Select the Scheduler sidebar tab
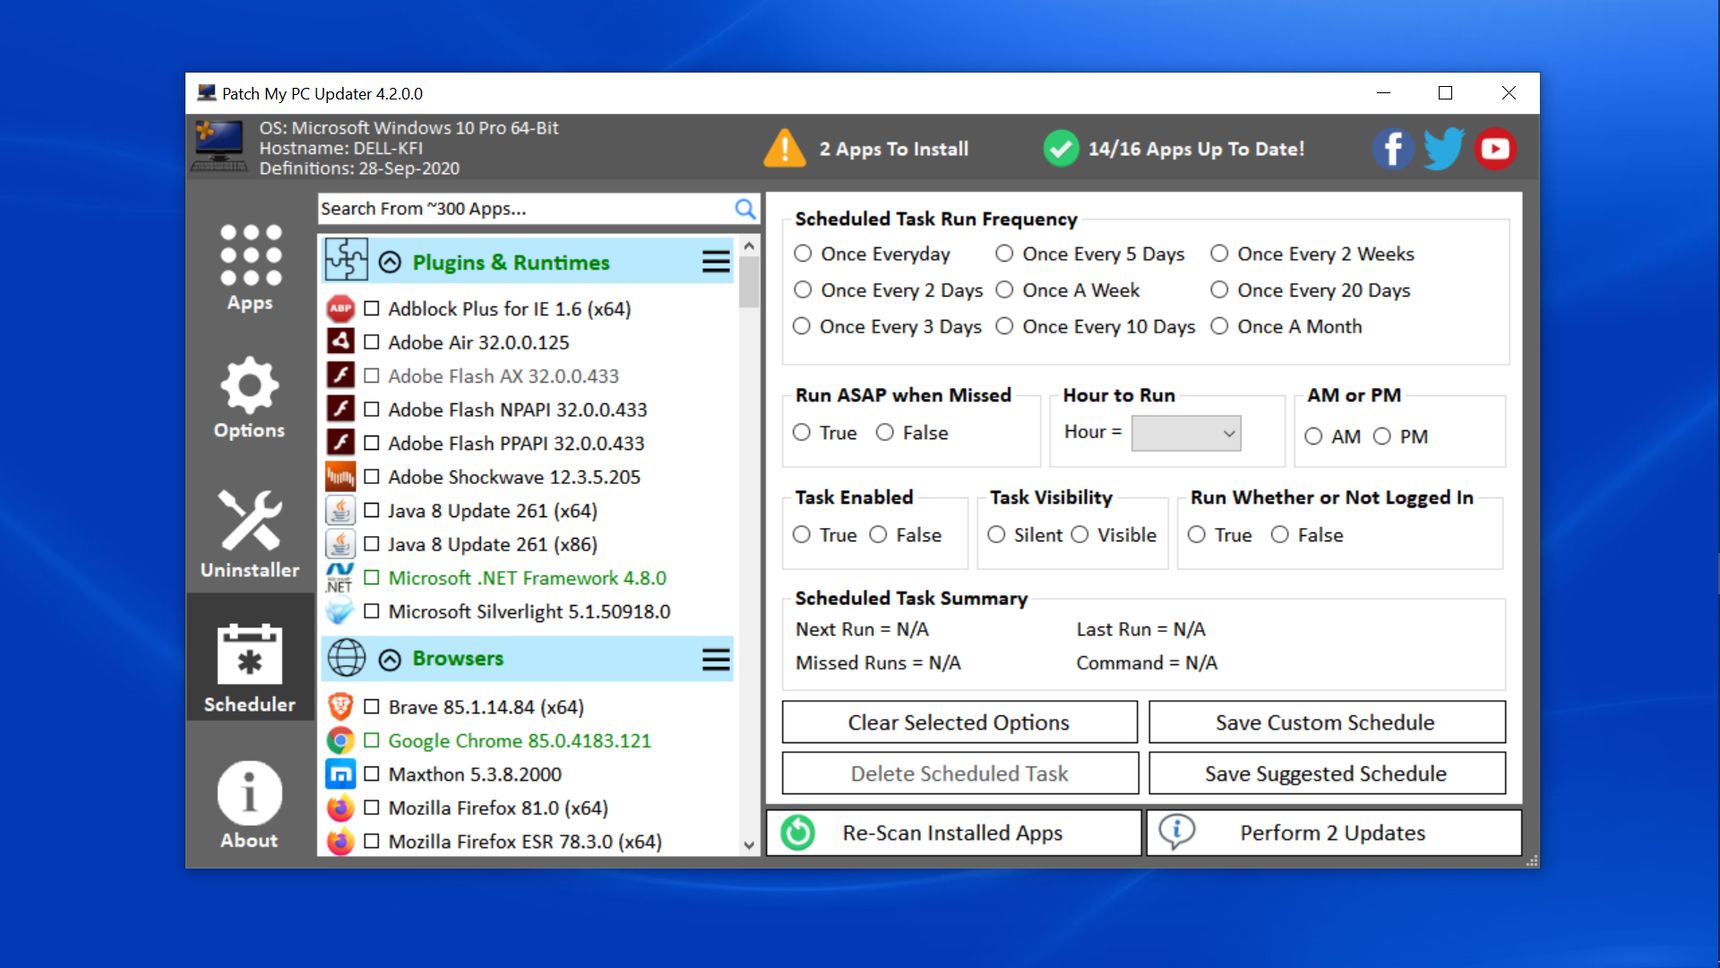This screenshot has width=1720, height=968. pyautogui.click(x=250, y=657)
